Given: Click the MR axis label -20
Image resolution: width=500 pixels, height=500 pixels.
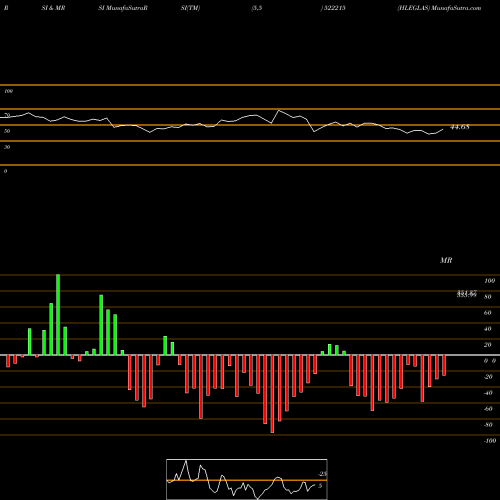Looking at the screenshot, I should point(488,377).
